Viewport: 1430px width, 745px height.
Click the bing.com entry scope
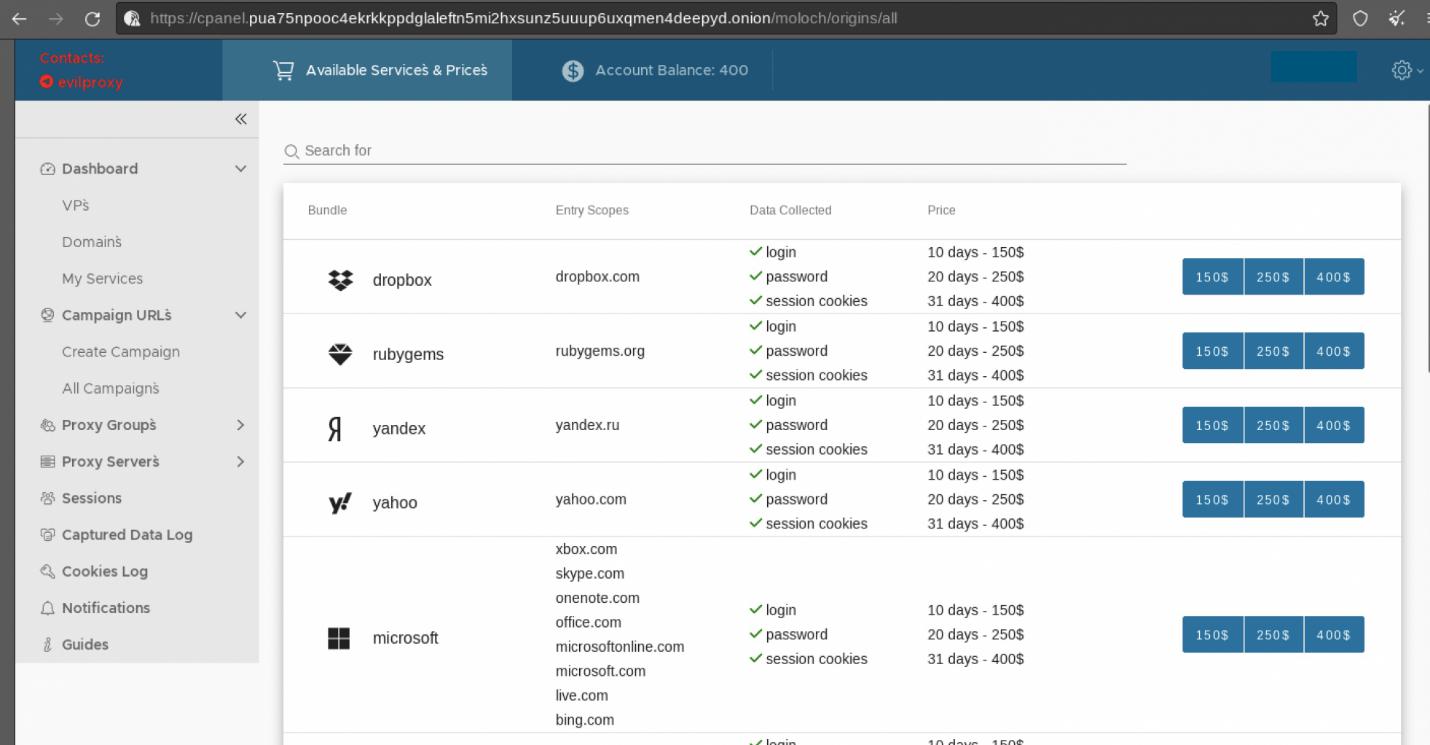point(585,720)
